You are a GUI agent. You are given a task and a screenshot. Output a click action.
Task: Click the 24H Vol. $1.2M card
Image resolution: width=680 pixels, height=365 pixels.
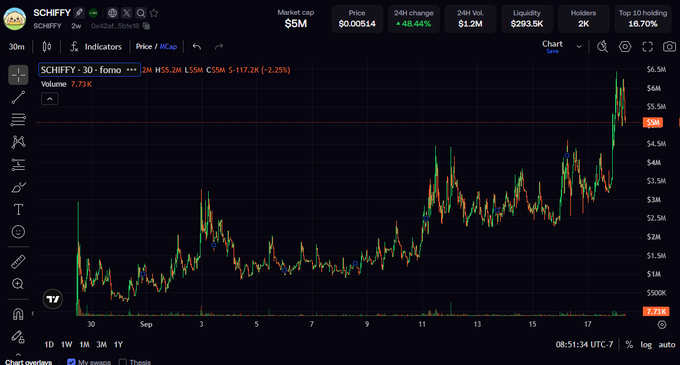click(470, 19)
